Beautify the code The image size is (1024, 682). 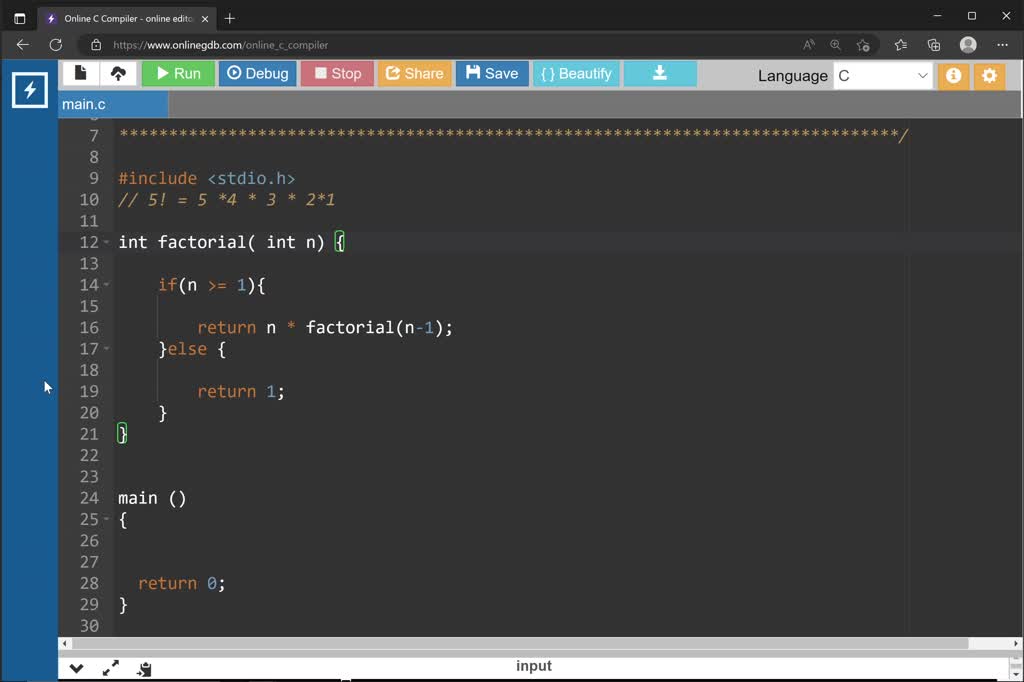click(576, 72)
